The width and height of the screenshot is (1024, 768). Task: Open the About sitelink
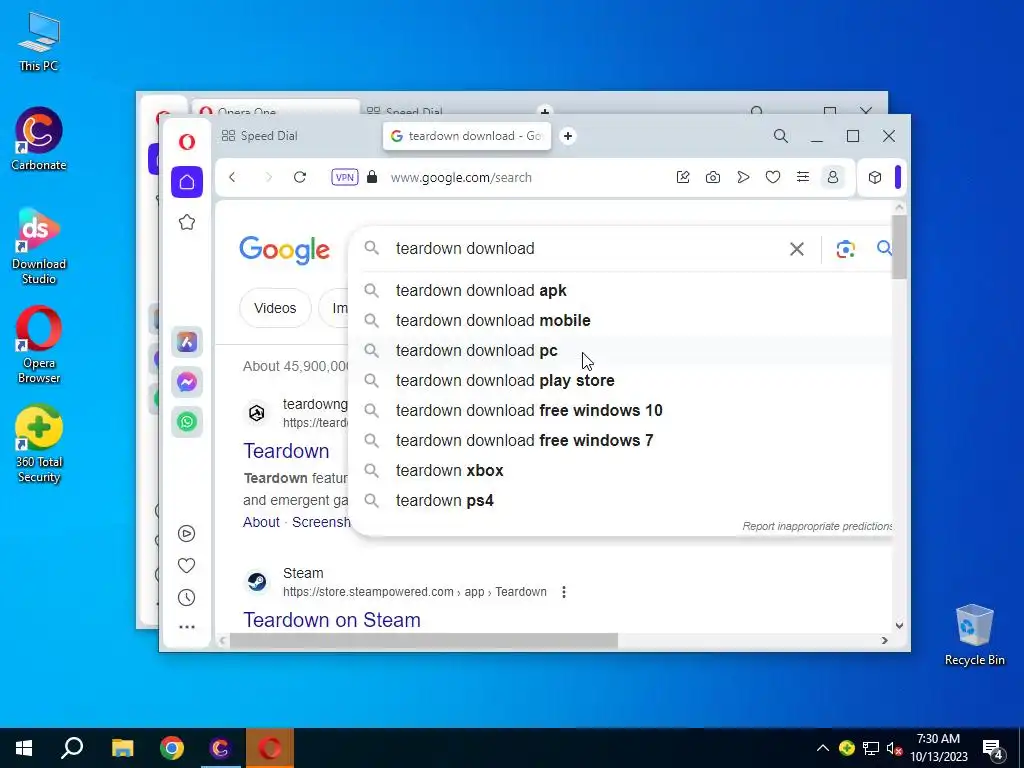[x=261, y=522]
